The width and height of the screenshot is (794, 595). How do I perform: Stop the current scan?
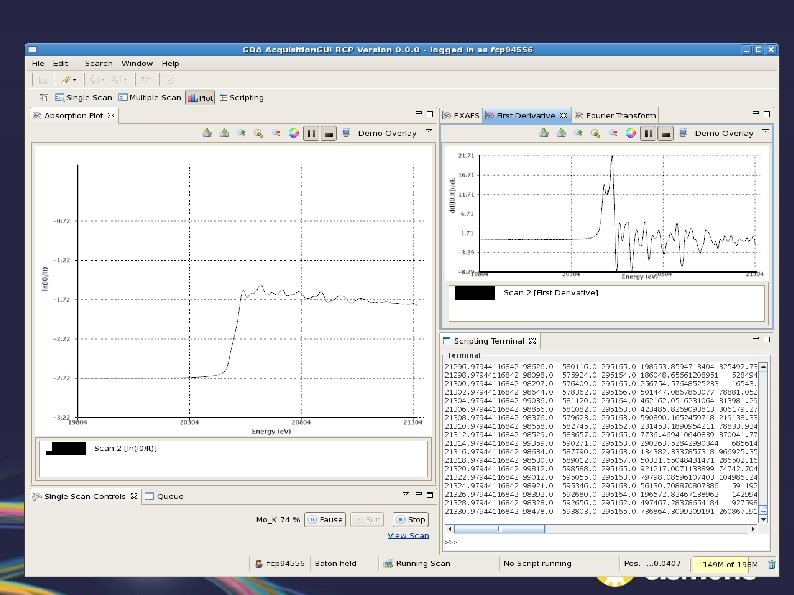pyautogui.click(x=410, y=519)
